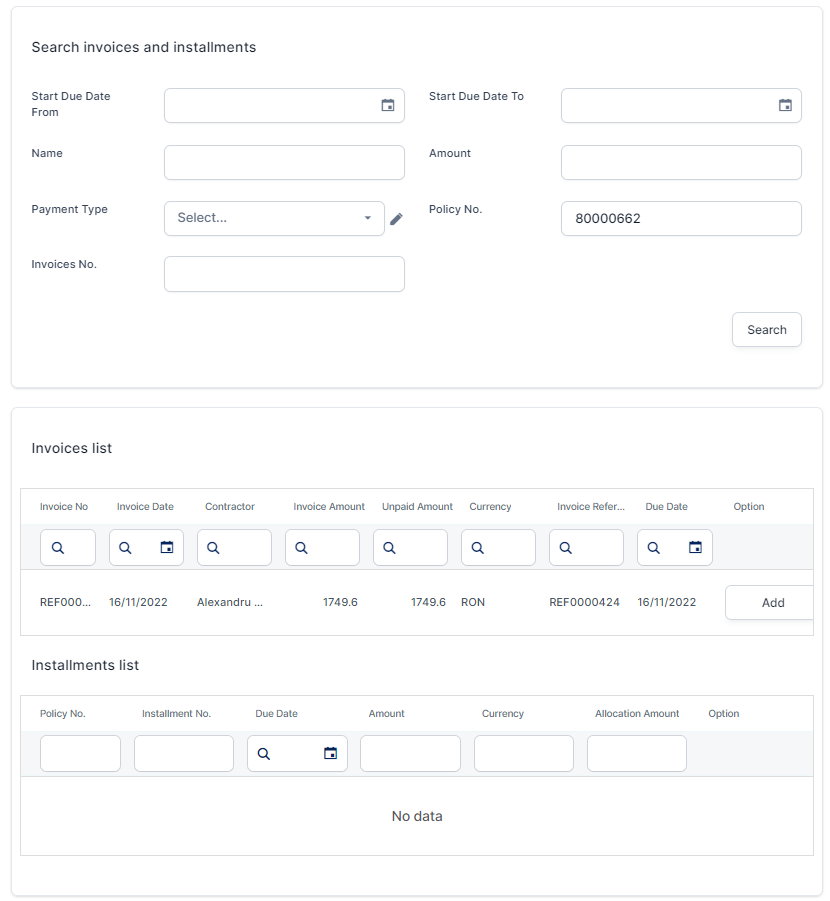This screenshot has height=901, width=830.
Task: Focus the Name input field
Action: [284, 162]
